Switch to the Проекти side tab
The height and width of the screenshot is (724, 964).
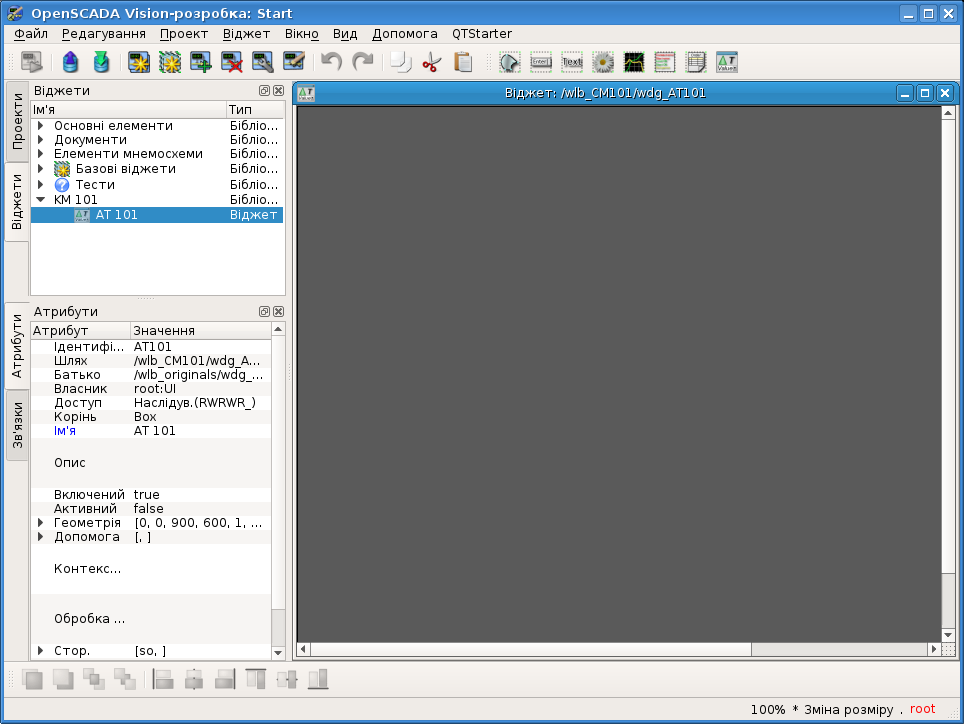(17, 121)
